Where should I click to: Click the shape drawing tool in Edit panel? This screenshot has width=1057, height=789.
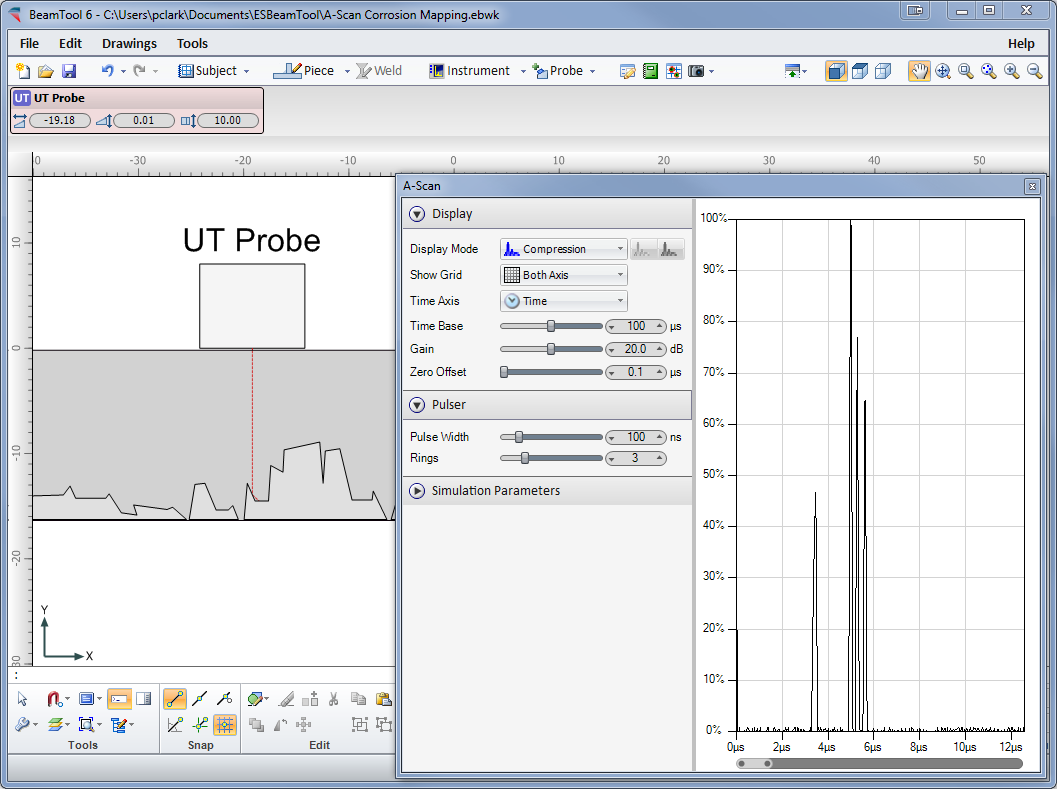255,699
